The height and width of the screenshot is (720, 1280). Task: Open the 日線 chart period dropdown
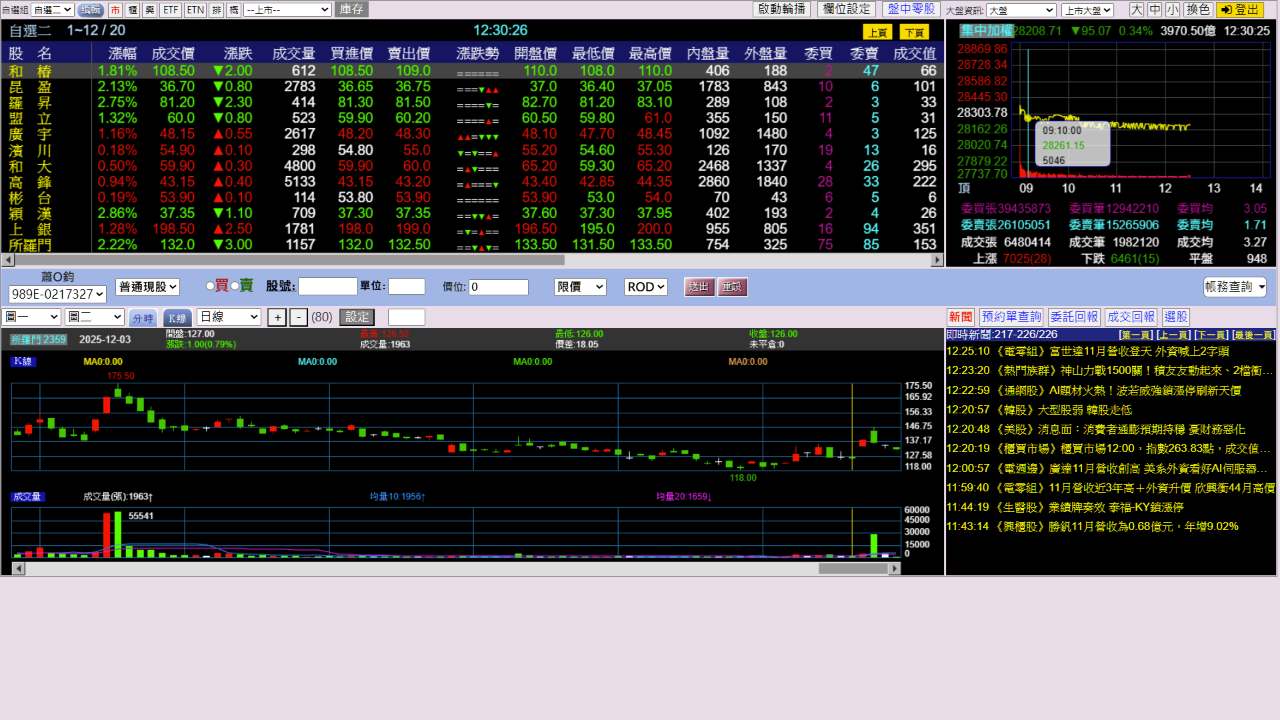tap(228, 317)
